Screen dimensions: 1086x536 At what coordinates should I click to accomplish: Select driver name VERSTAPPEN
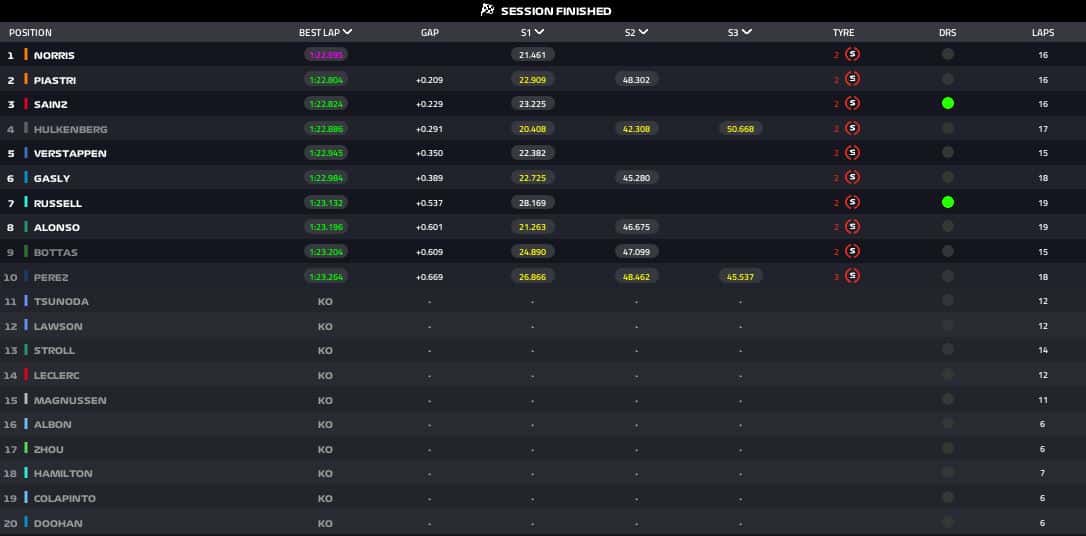pyautogui.click(x=70, y=154)
